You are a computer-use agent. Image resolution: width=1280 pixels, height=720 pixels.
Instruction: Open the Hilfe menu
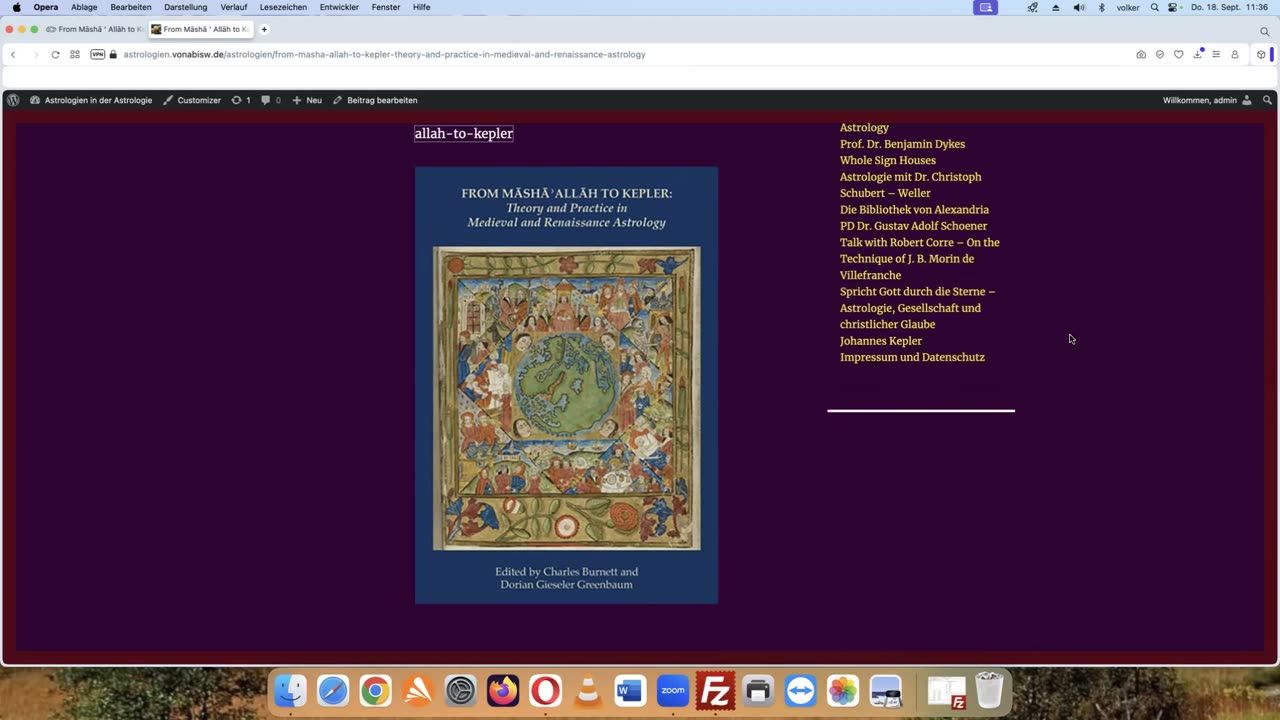point(421,7)
